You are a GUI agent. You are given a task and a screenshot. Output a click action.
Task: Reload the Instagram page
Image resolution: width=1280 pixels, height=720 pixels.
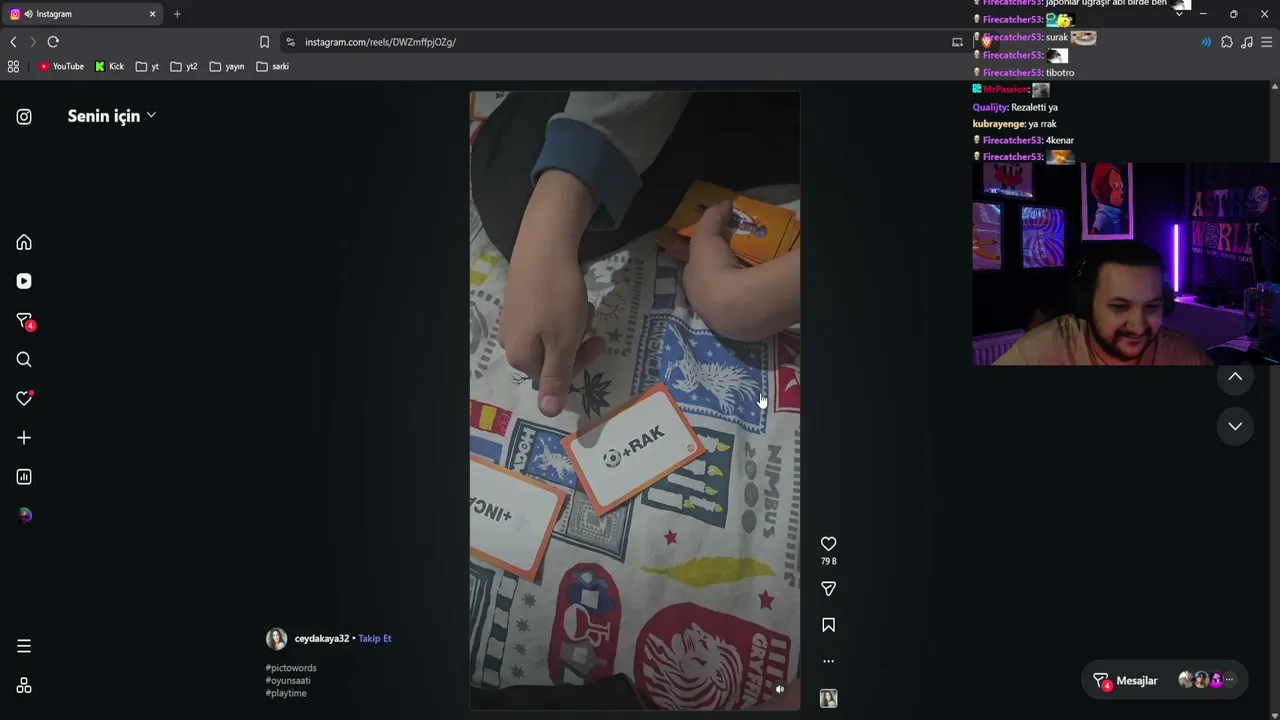tap(53, 42)
